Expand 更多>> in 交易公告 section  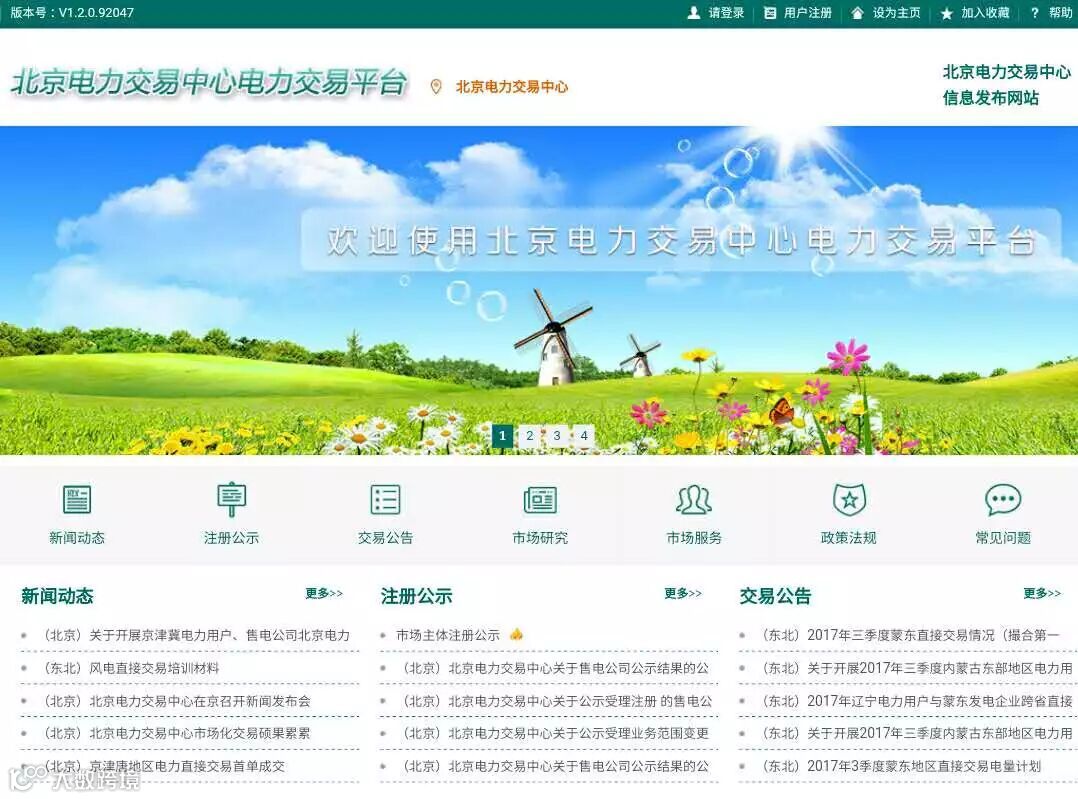[1042, 593]
